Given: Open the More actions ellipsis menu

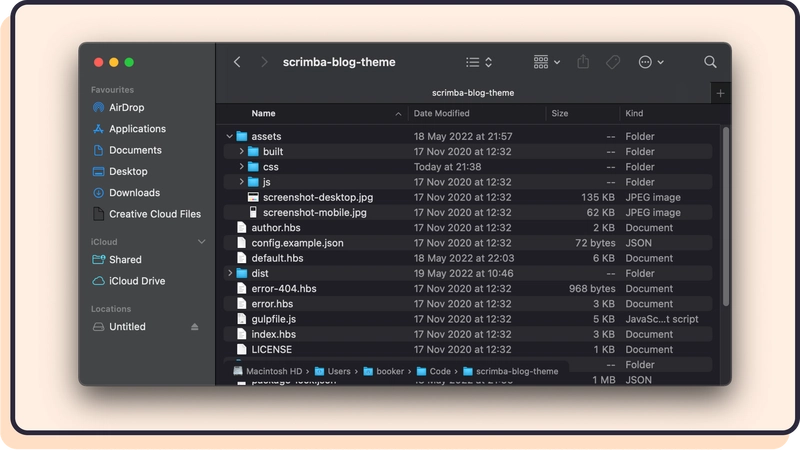Looking at the screenshot, I should [x=650, y=62].
